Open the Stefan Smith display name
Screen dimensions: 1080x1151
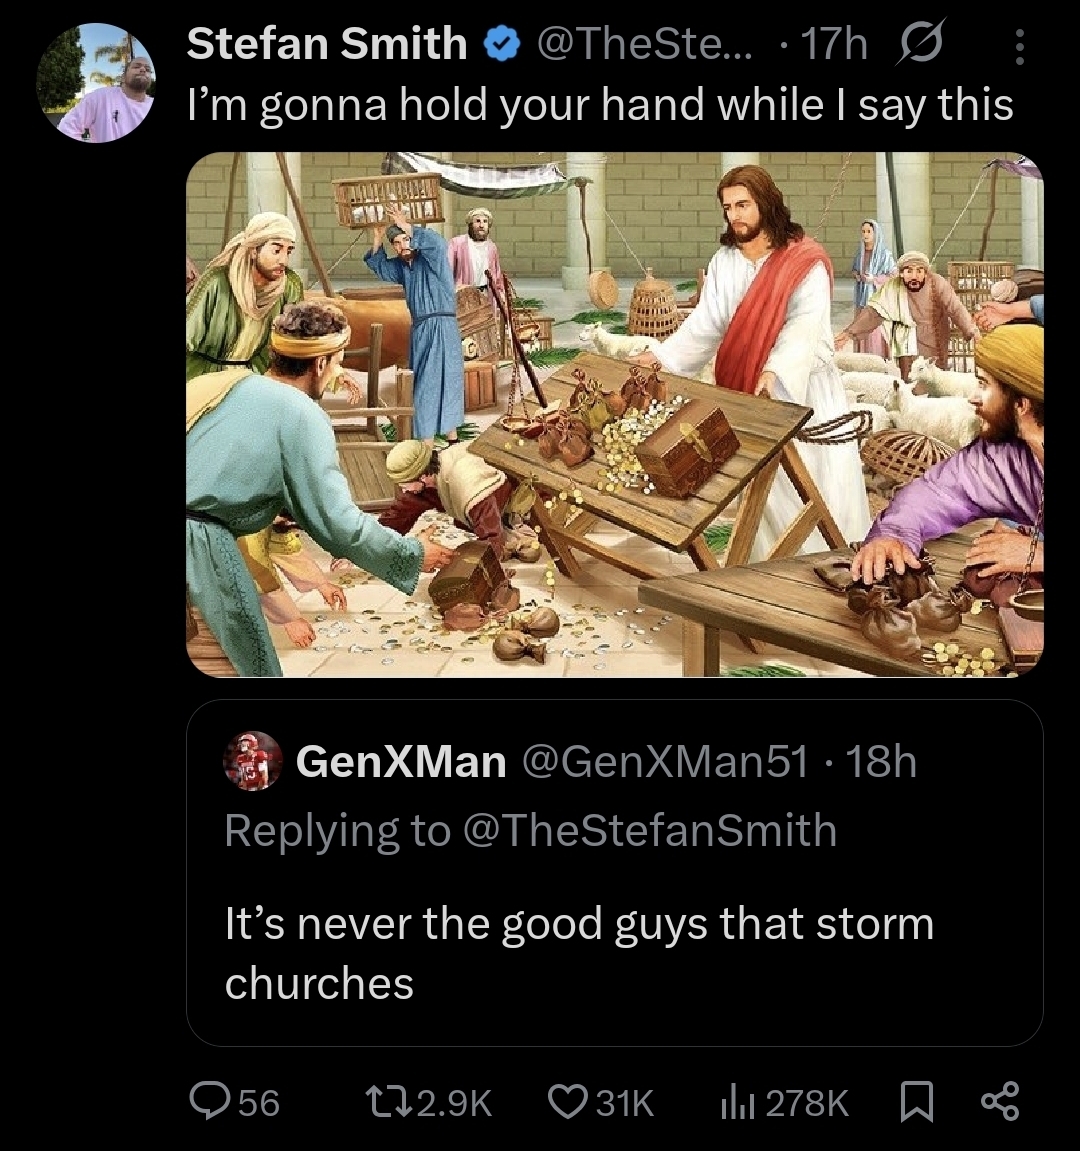(x=327, y=44)
